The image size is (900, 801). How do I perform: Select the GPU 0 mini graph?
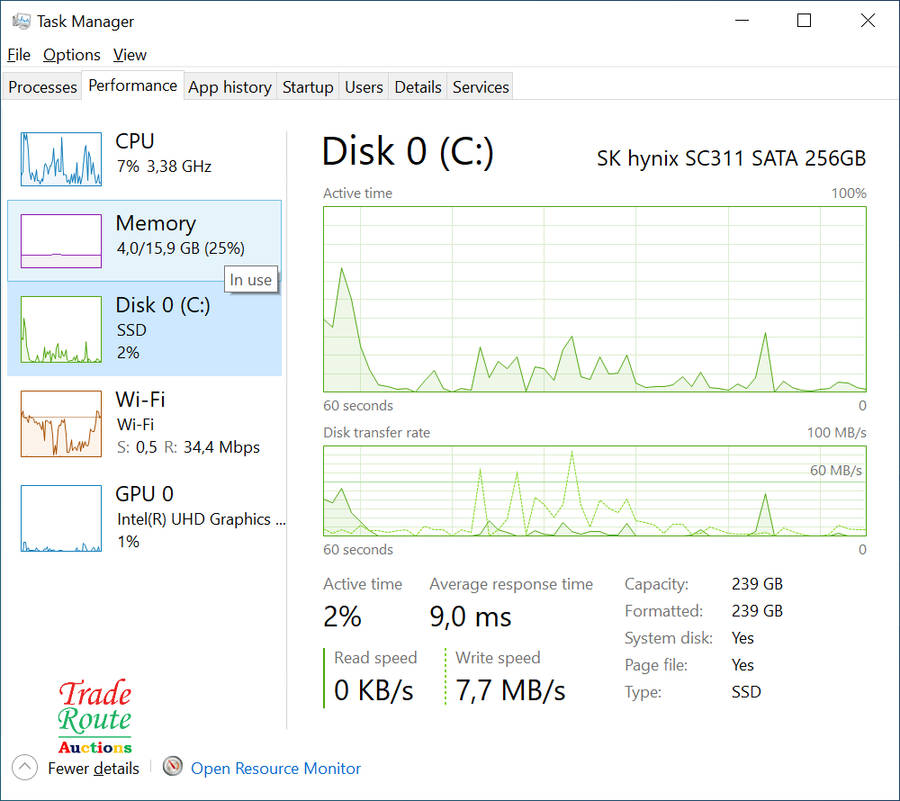[x=61, y=518]
